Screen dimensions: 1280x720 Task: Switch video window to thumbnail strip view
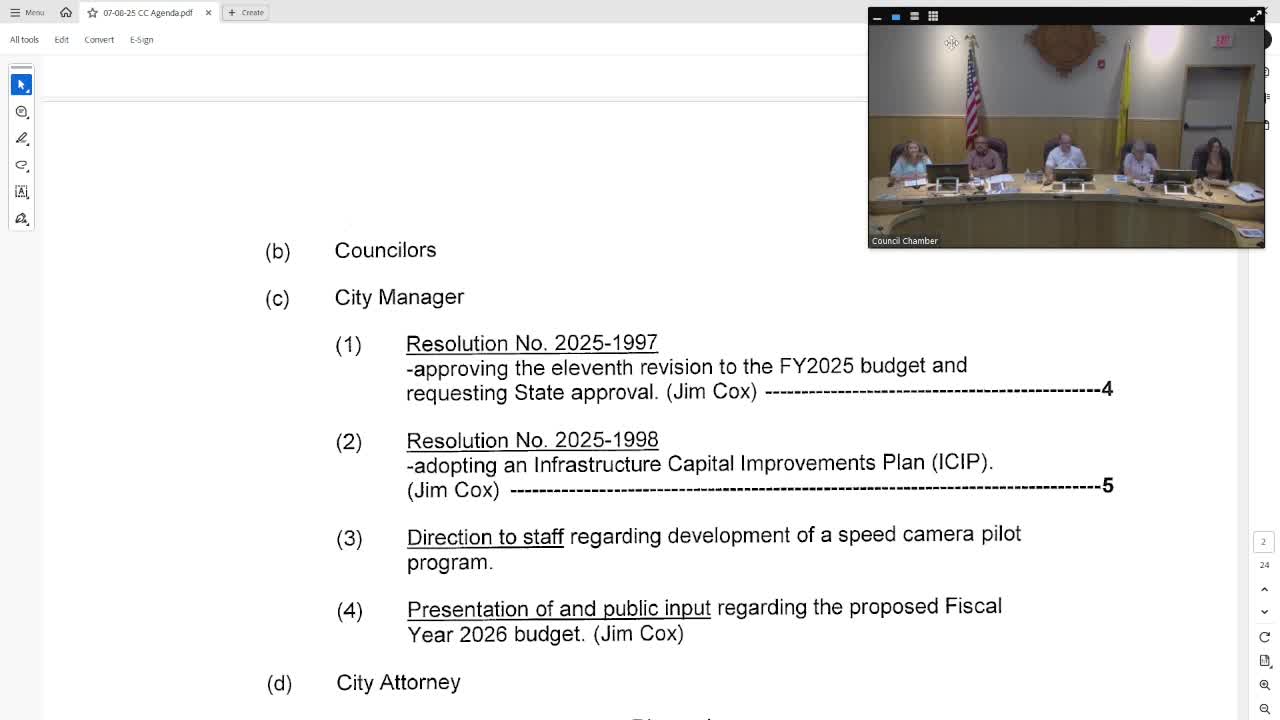coord(914,16)
